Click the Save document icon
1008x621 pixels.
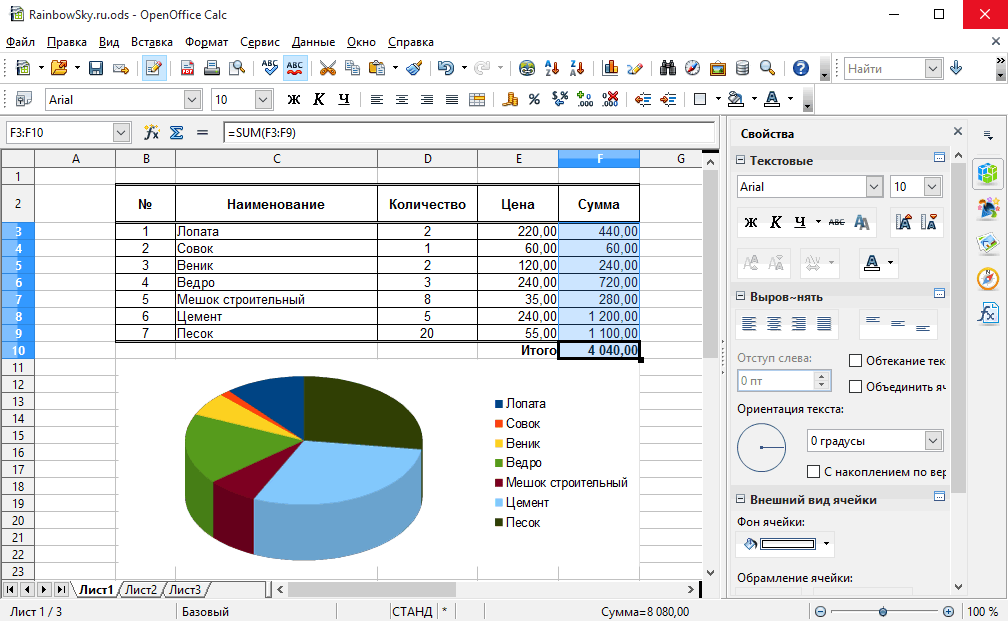96,68
